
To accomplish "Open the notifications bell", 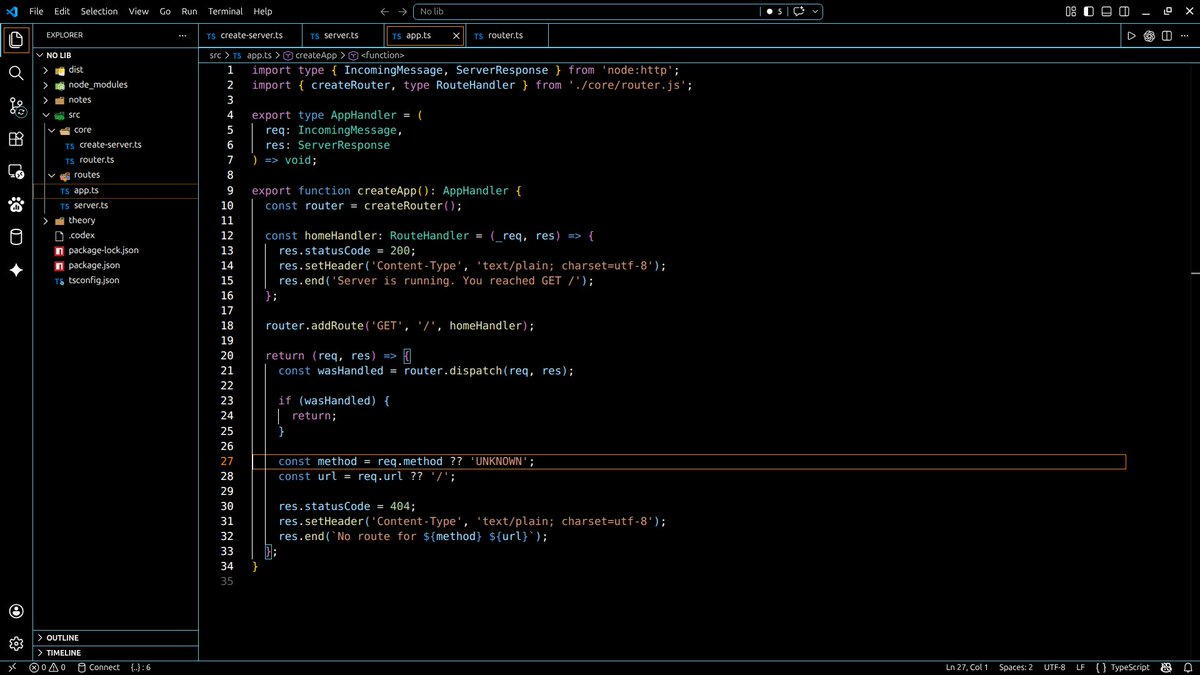I will pos(1186,667).
